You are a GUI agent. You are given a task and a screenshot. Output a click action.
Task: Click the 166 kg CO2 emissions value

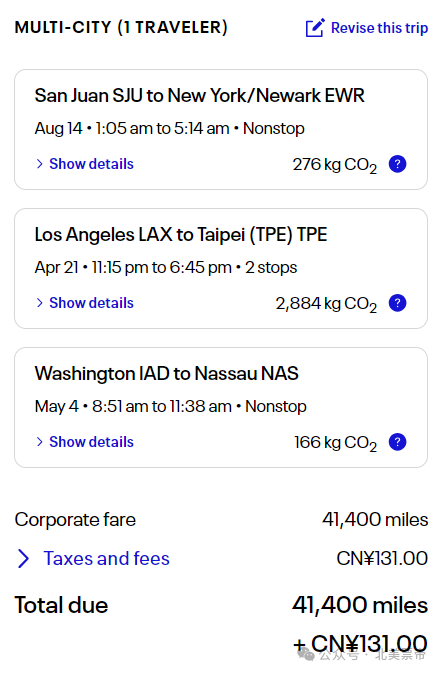[x=335, y=443]
